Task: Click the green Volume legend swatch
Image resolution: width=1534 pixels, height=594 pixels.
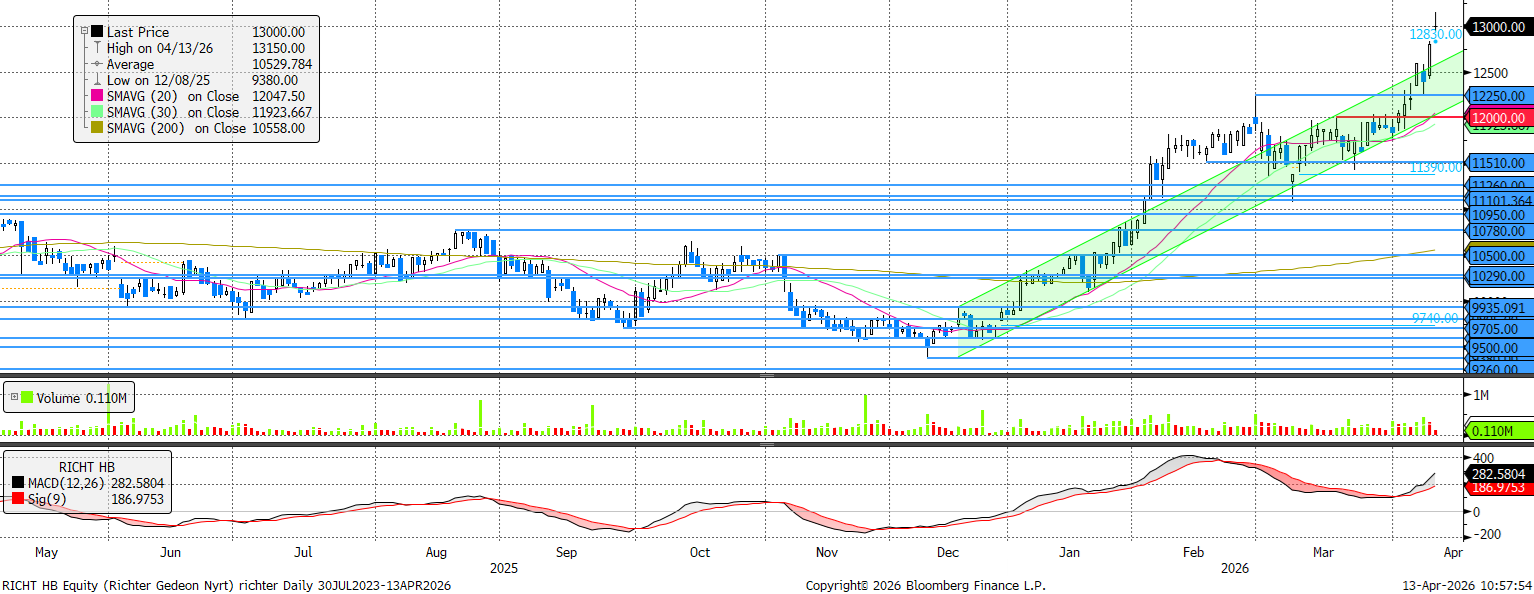Action: click(x=28, y=398)
